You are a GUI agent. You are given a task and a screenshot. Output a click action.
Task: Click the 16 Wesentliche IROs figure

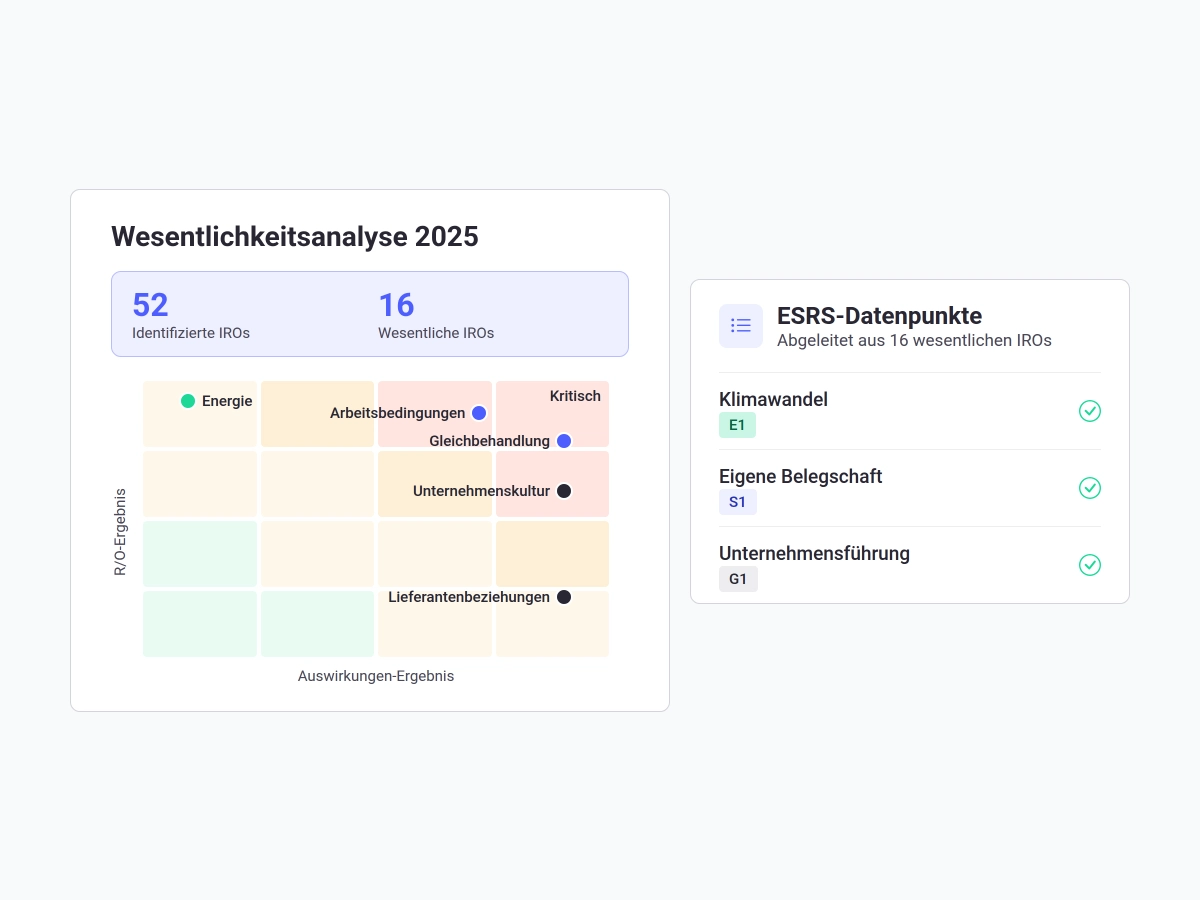pos(396,305)
